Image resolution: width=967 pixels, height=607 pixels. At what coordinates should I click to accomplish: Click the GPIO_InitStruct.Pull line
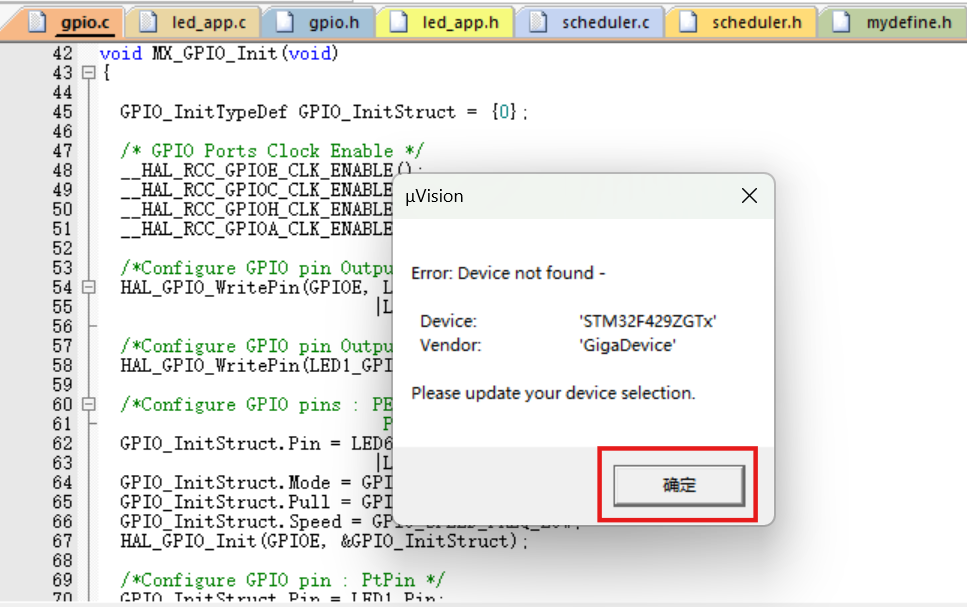point(257,502)
